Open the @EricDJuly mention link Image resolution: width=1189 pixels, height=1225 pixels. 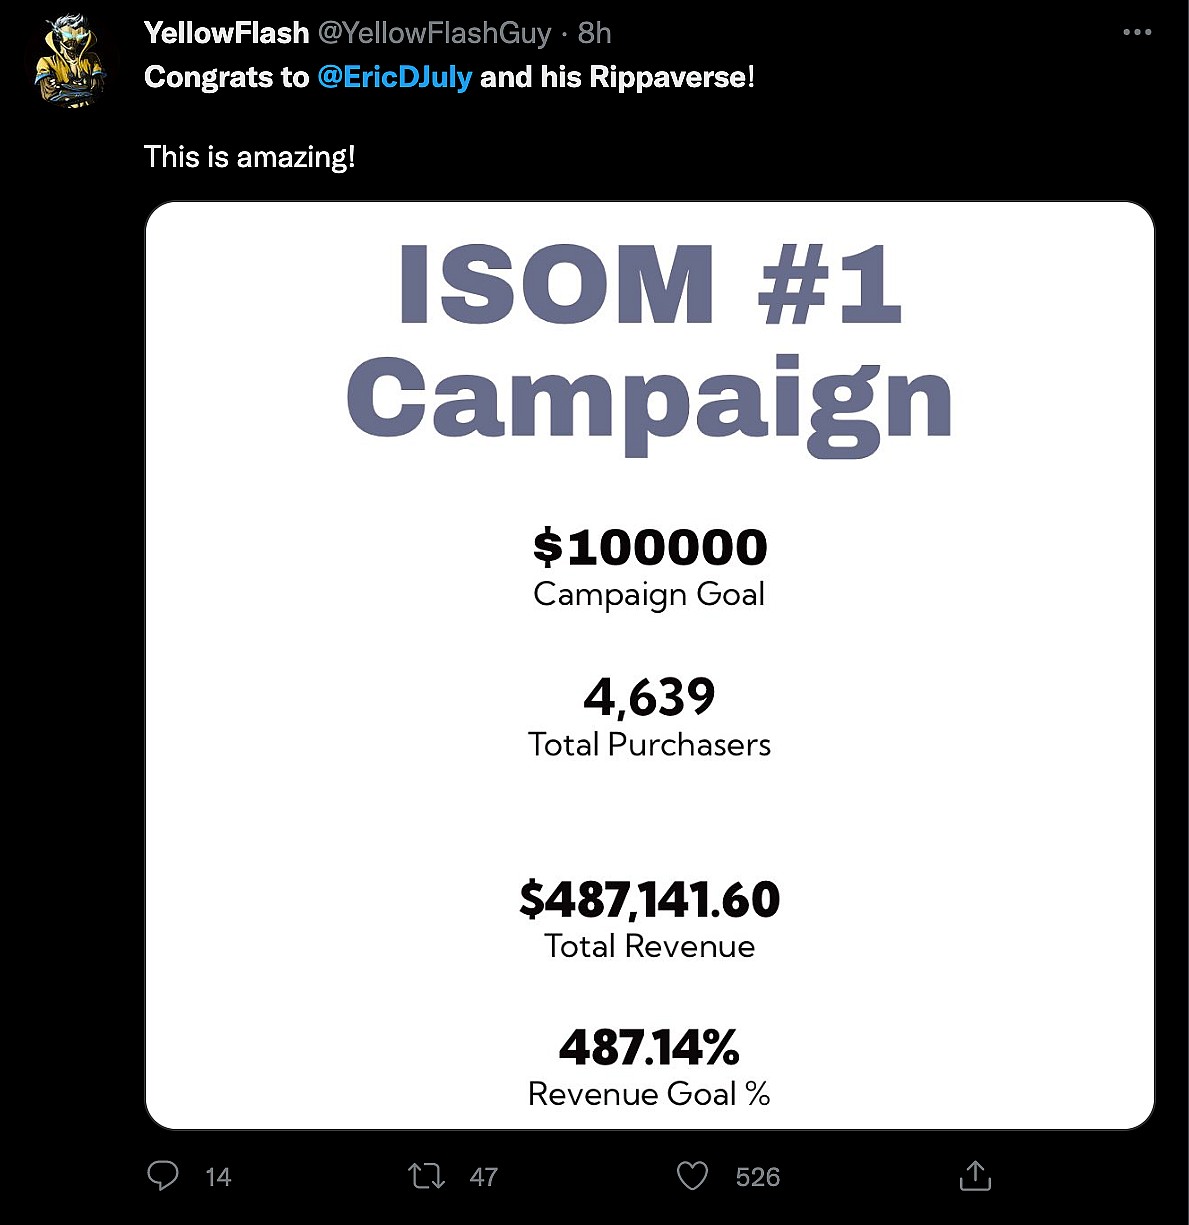(x=394, y=77)
